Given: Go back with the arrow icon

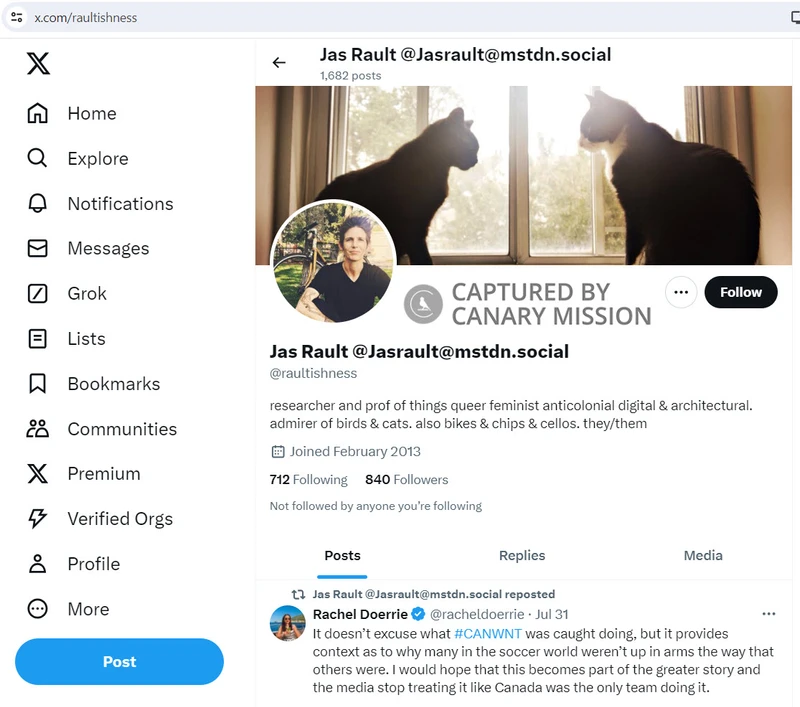Looking at the screenshot, I should click(x=279, y=62).
